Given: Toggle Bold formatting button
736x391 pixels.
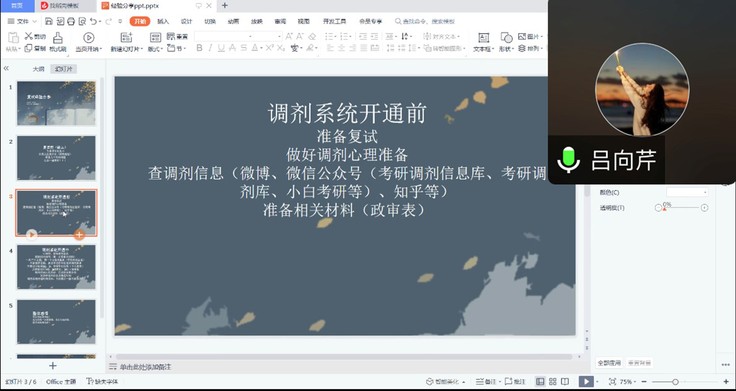Looking at the screenshot, I should [x=199, y=48].
